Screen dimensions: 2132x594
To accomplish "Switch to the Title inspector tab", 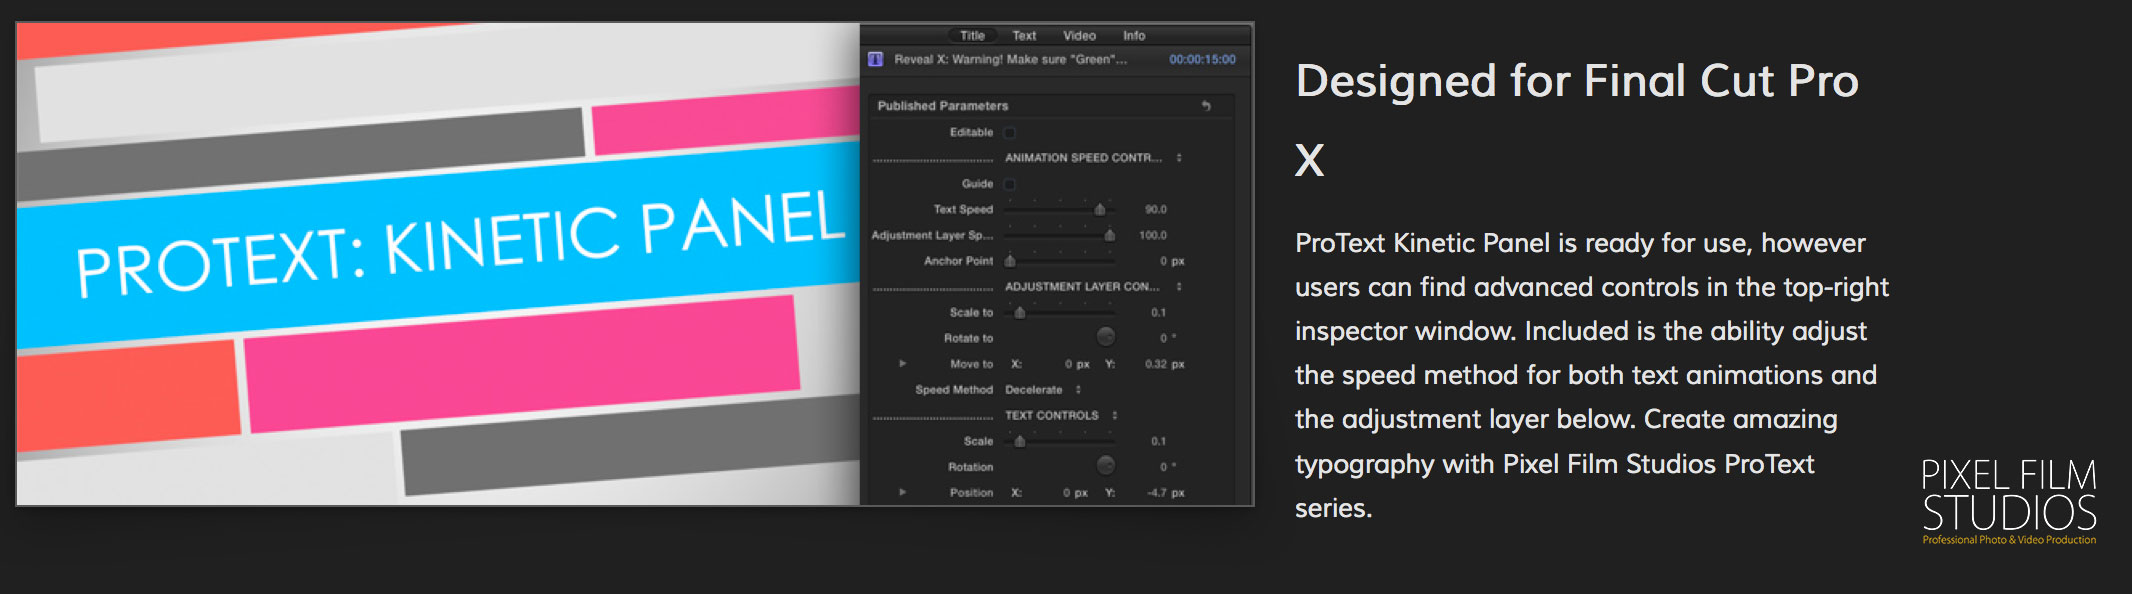I will coord(972,36).
